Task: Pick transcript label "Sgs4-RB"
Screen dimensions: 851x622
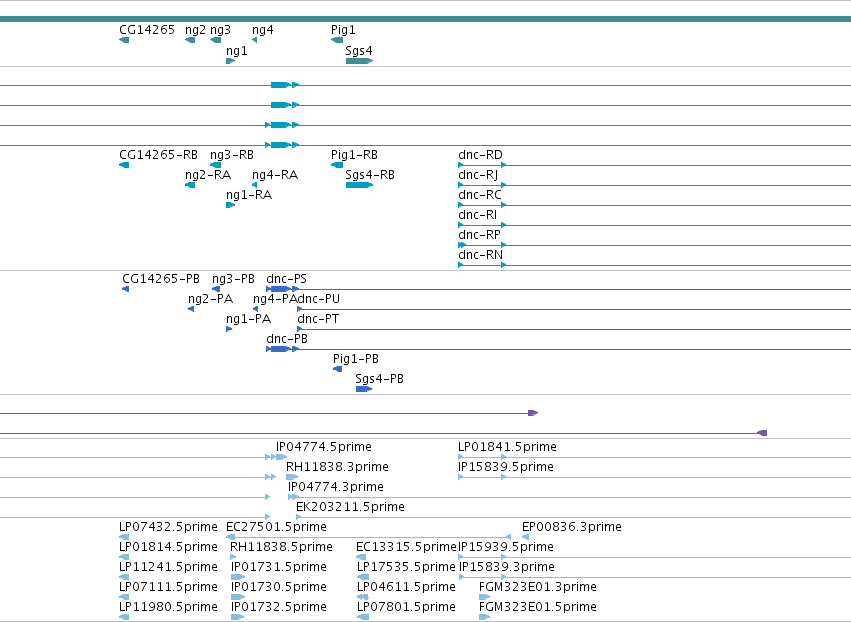Action: [370, 175]
